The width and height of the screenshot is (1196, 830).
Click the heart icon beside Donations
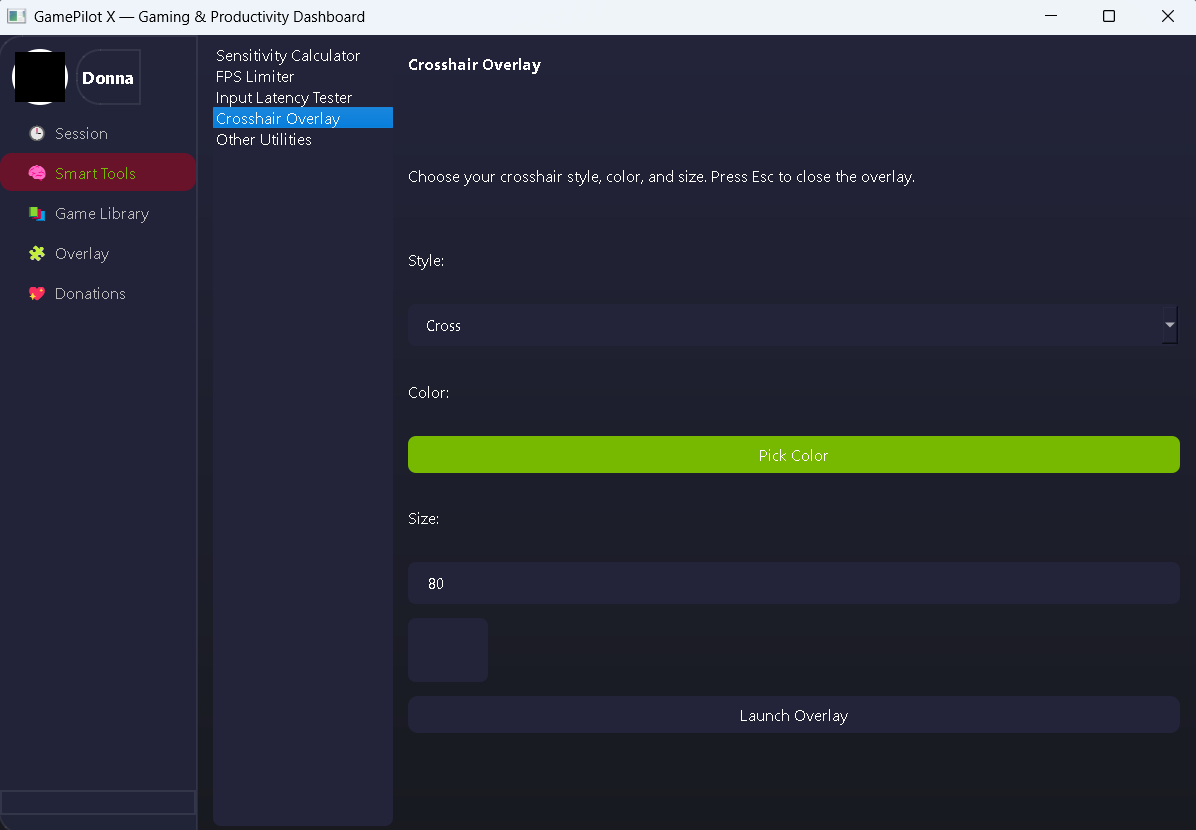[x=37, y=294]
